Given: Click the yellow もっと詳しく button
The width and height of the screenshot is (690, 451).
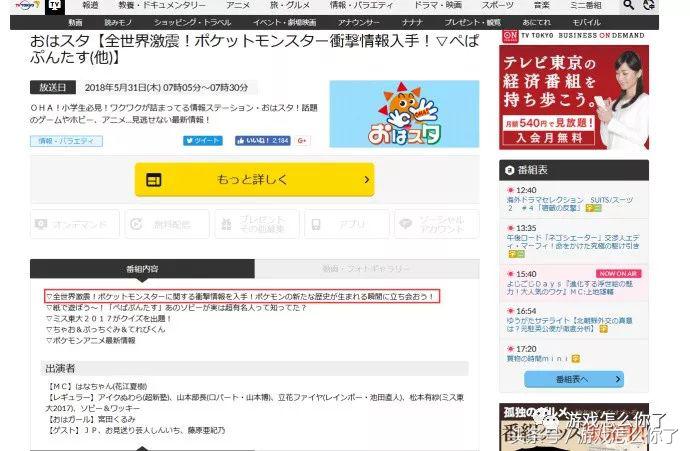Looking at the screenshot, I should click(254, 180).
